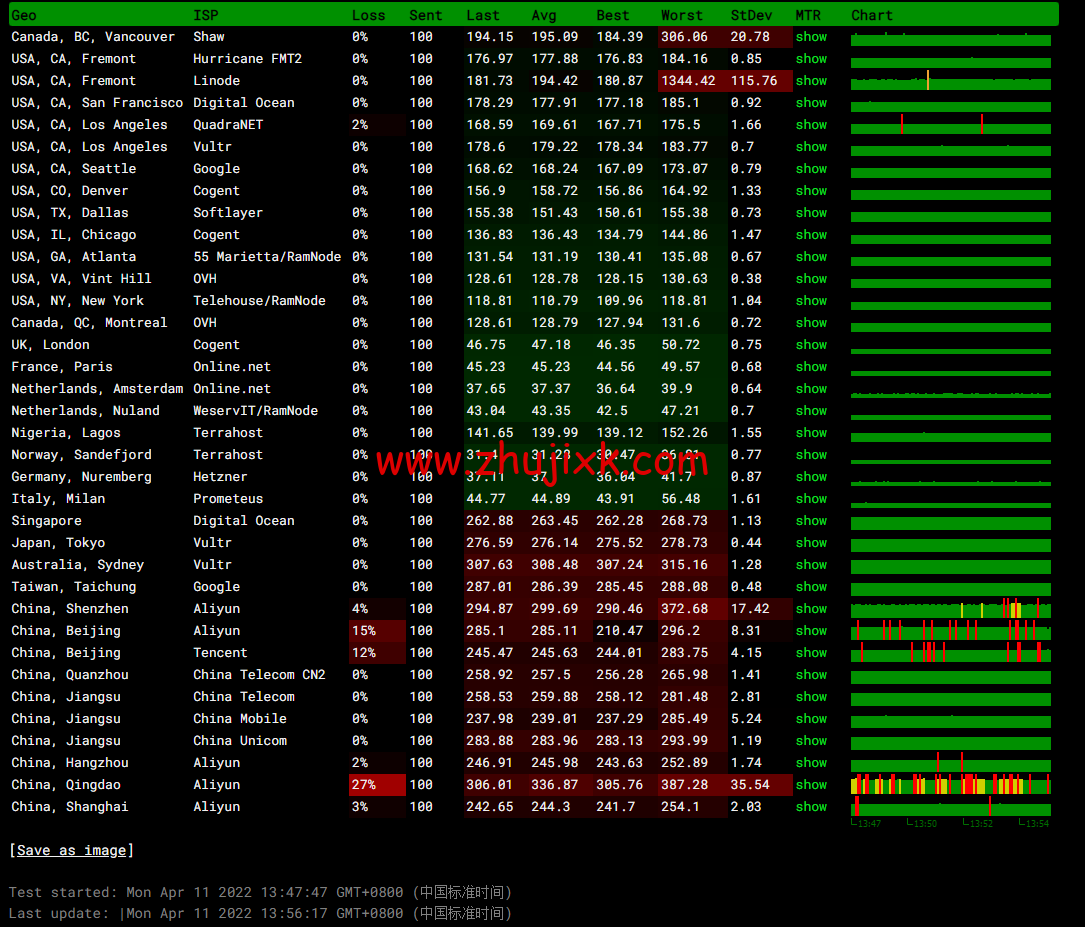Click the Loss column header
The image size is (1085, 927).
[x=368, y=15]
